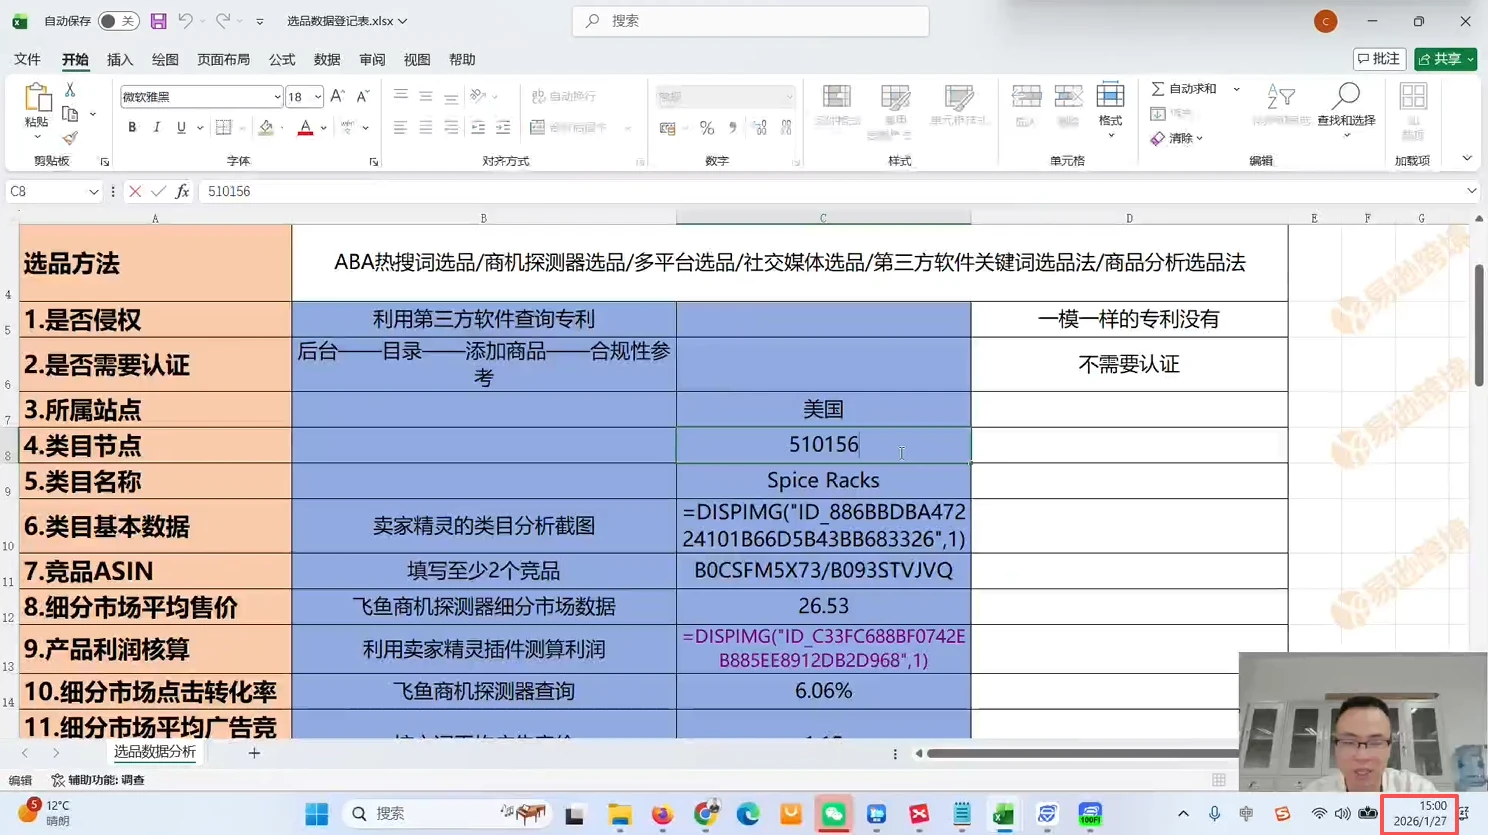Switch to the 数据 ribbon tab

[x=326, y=59]
